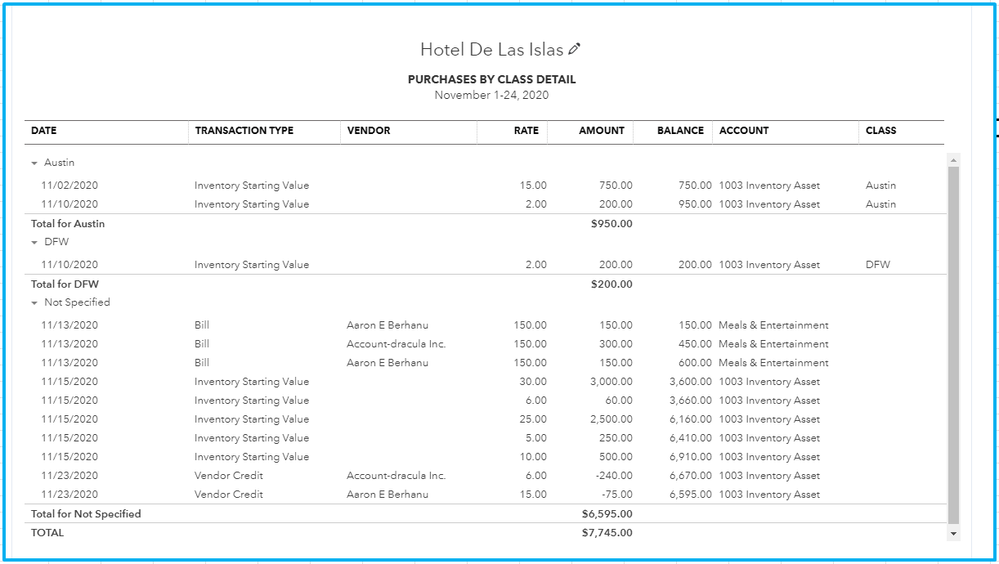Open the 11/02/2020 Inventory Starting Value transaction
The width and height of the screenshot is (999, 564).
[x=484, y=185]
